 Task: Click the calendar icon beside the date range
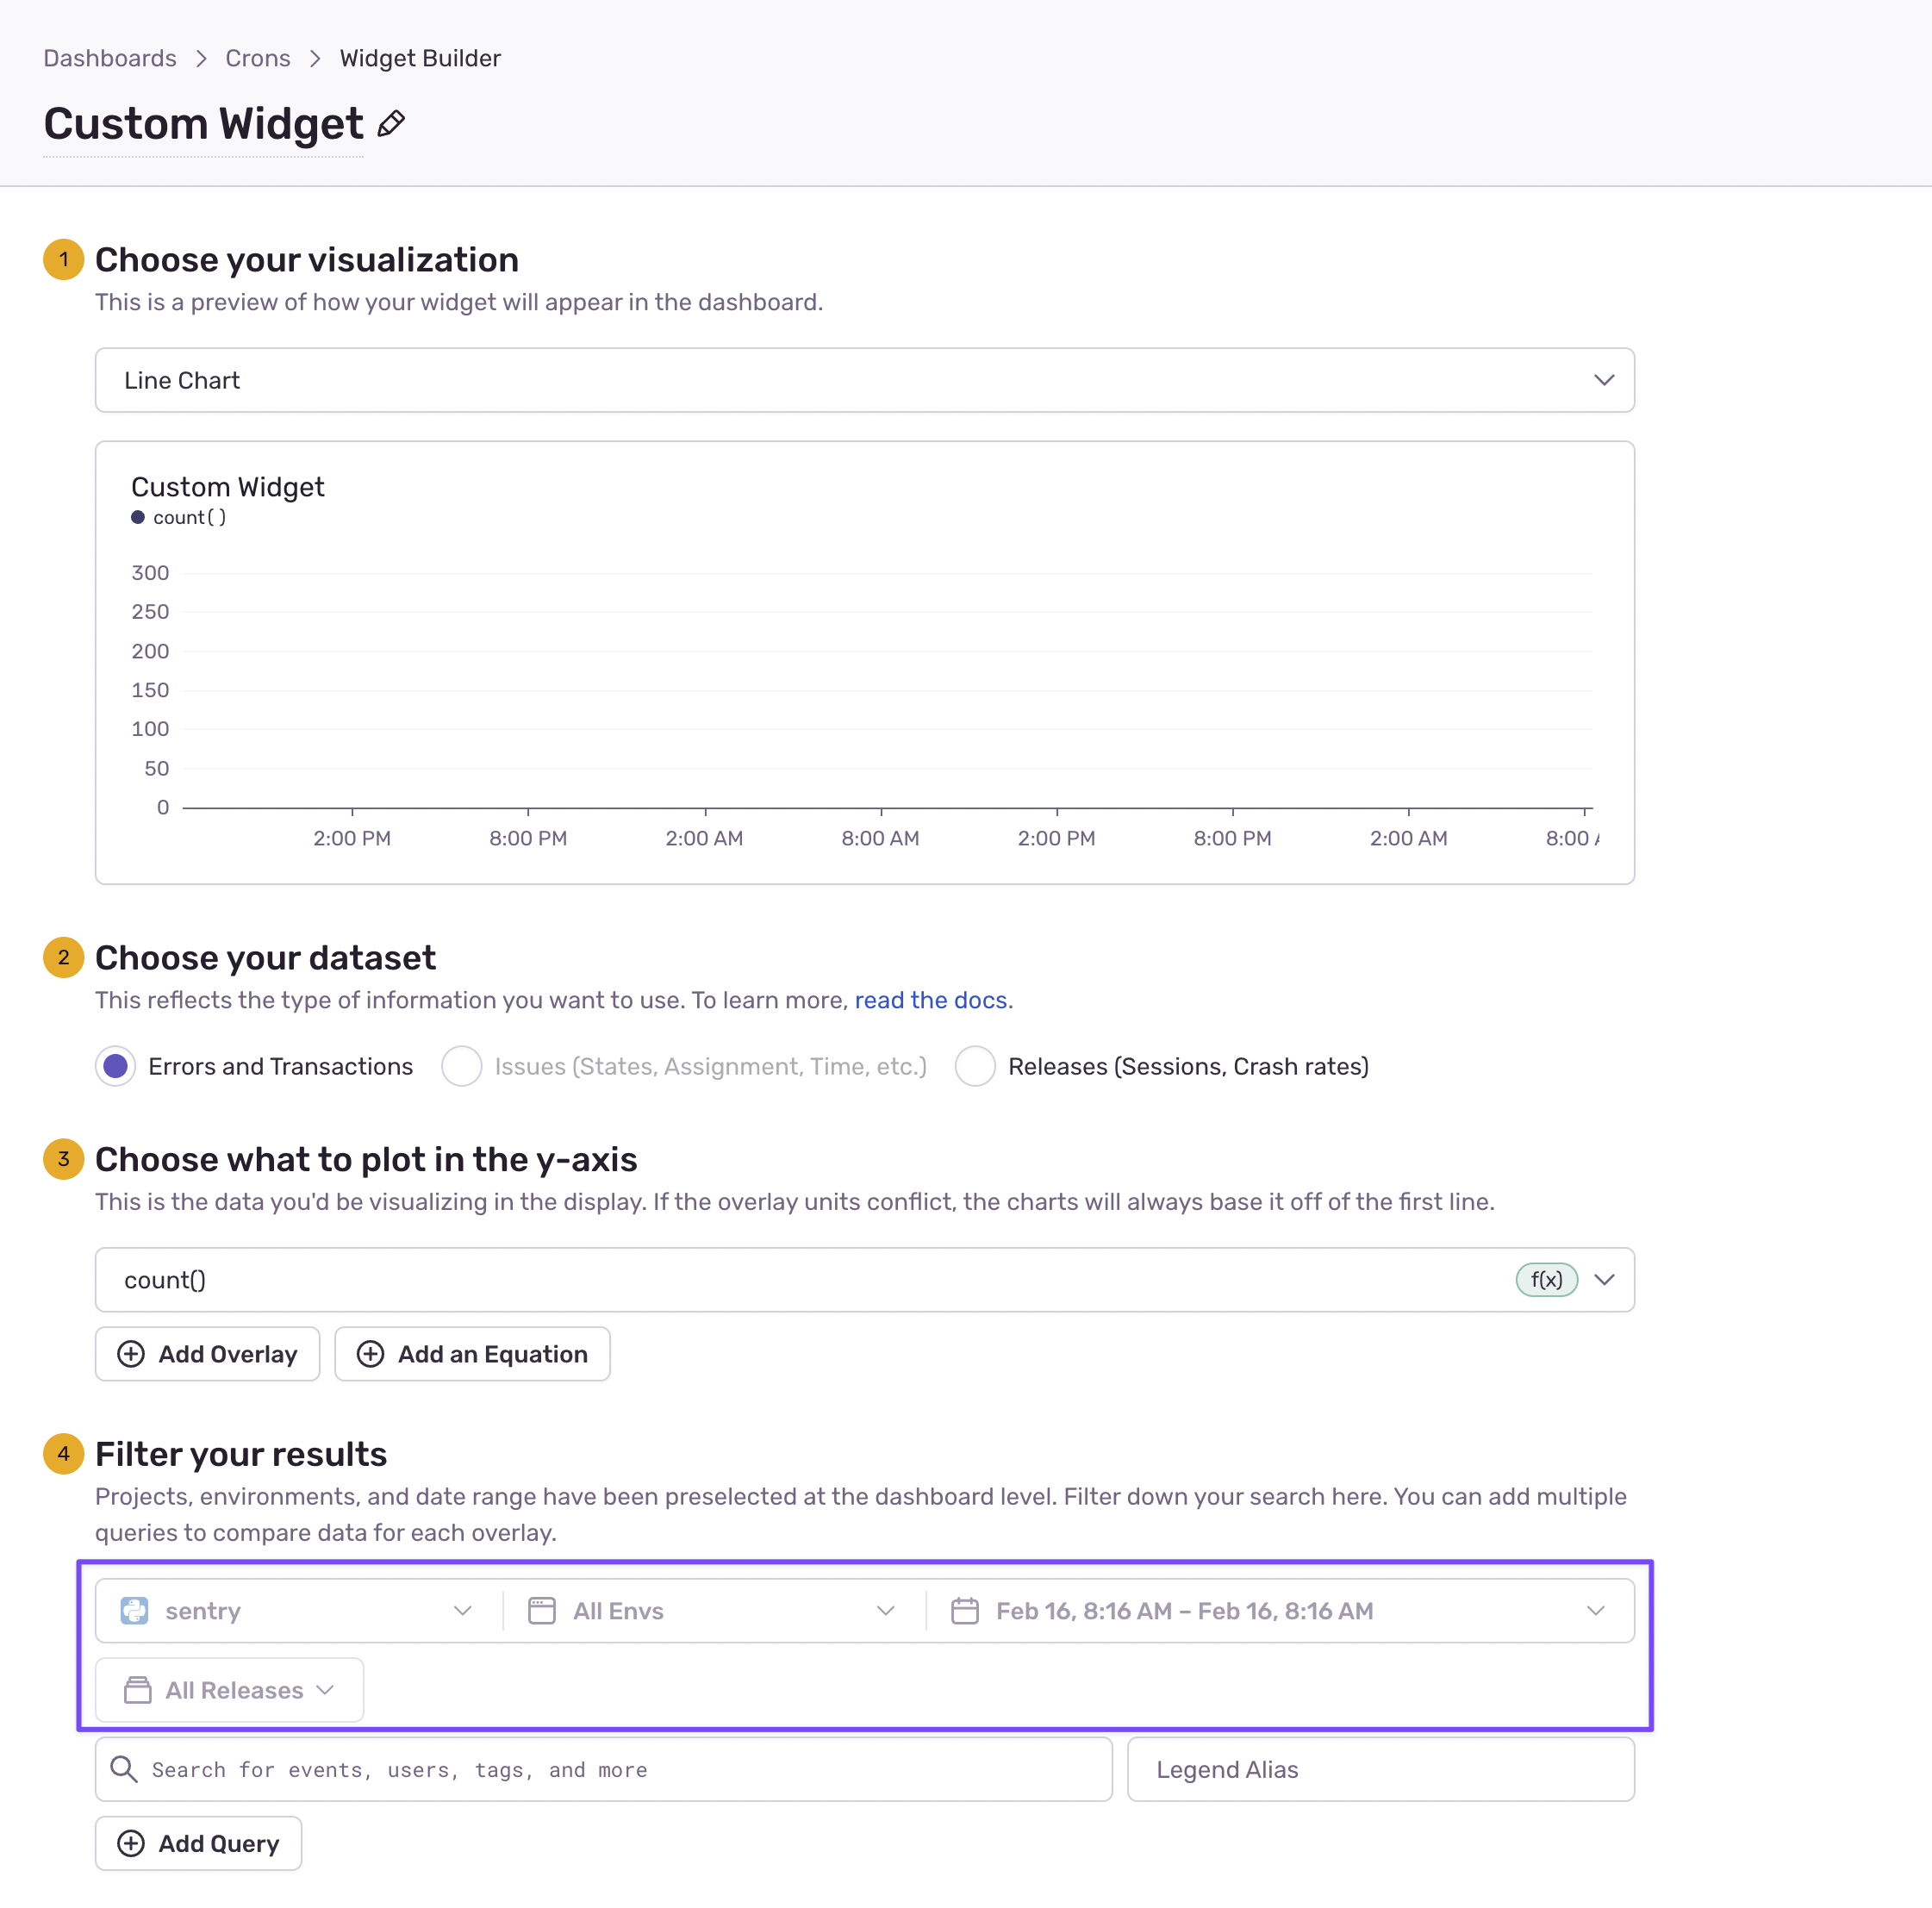coord(965,1610)
